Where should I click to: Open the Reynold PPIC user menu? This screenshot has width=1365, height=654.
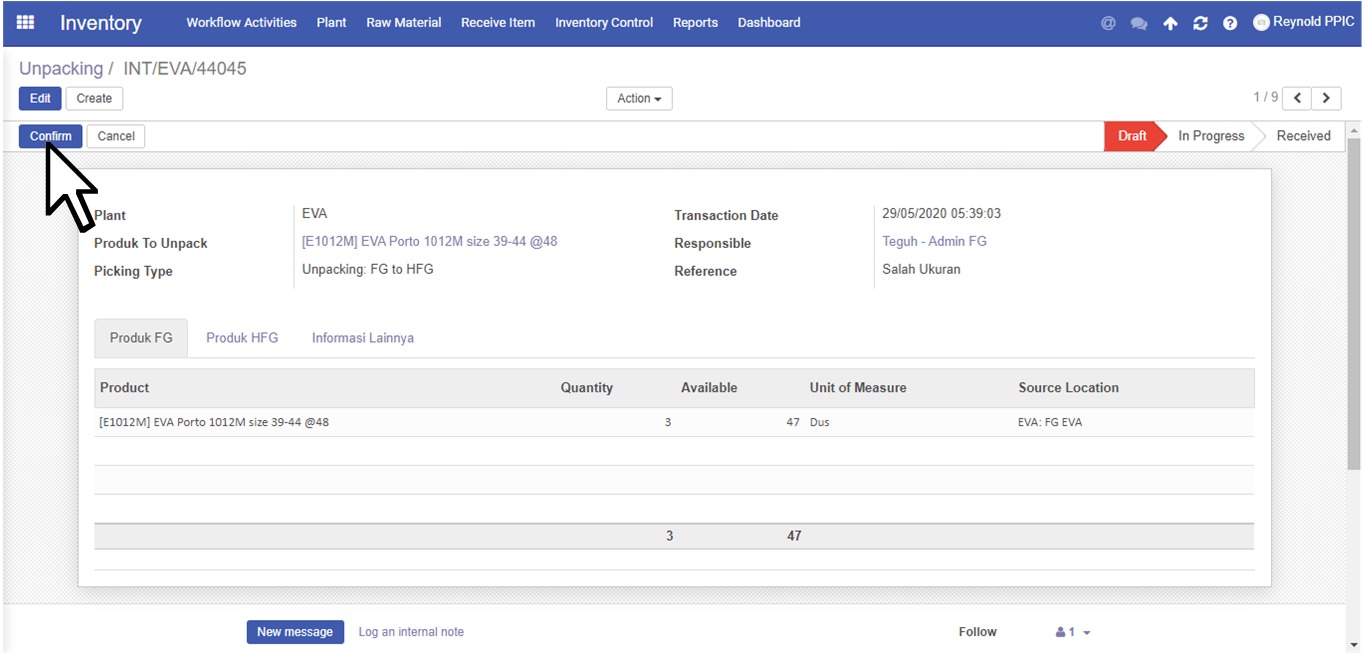pos(1304,22)
